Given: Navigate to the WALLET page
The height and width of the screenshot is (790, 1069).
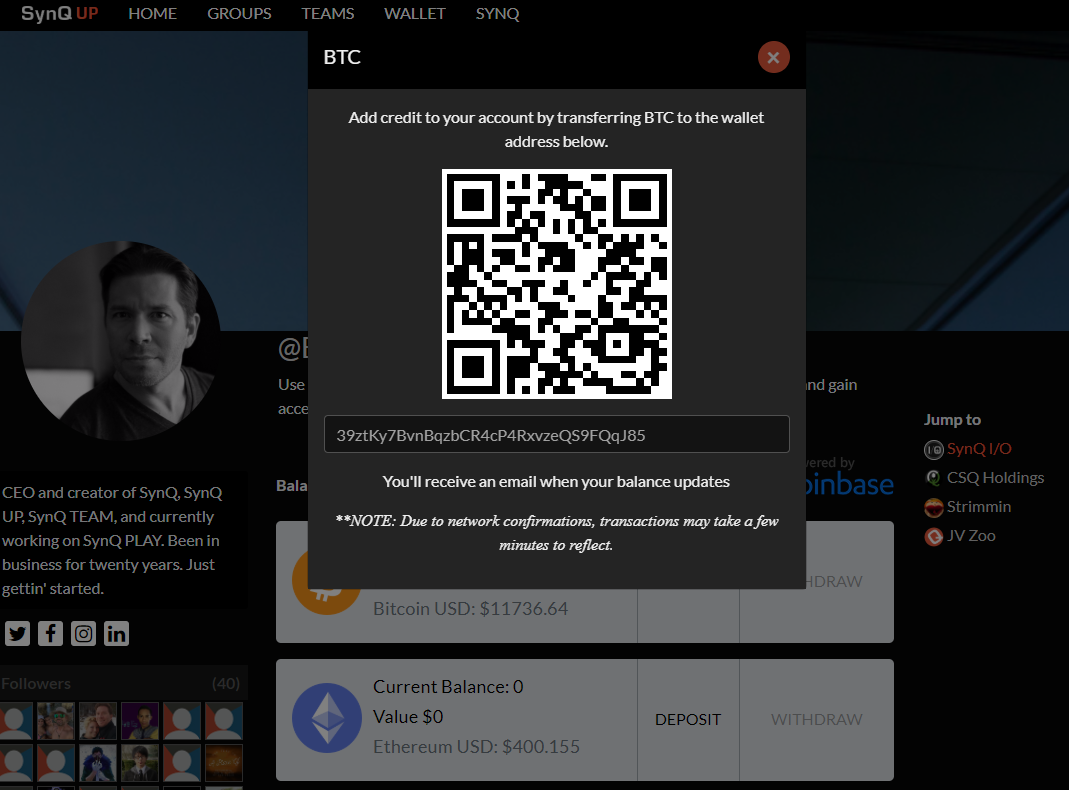Looking at the screenshot, I should [x=415, y=14].
